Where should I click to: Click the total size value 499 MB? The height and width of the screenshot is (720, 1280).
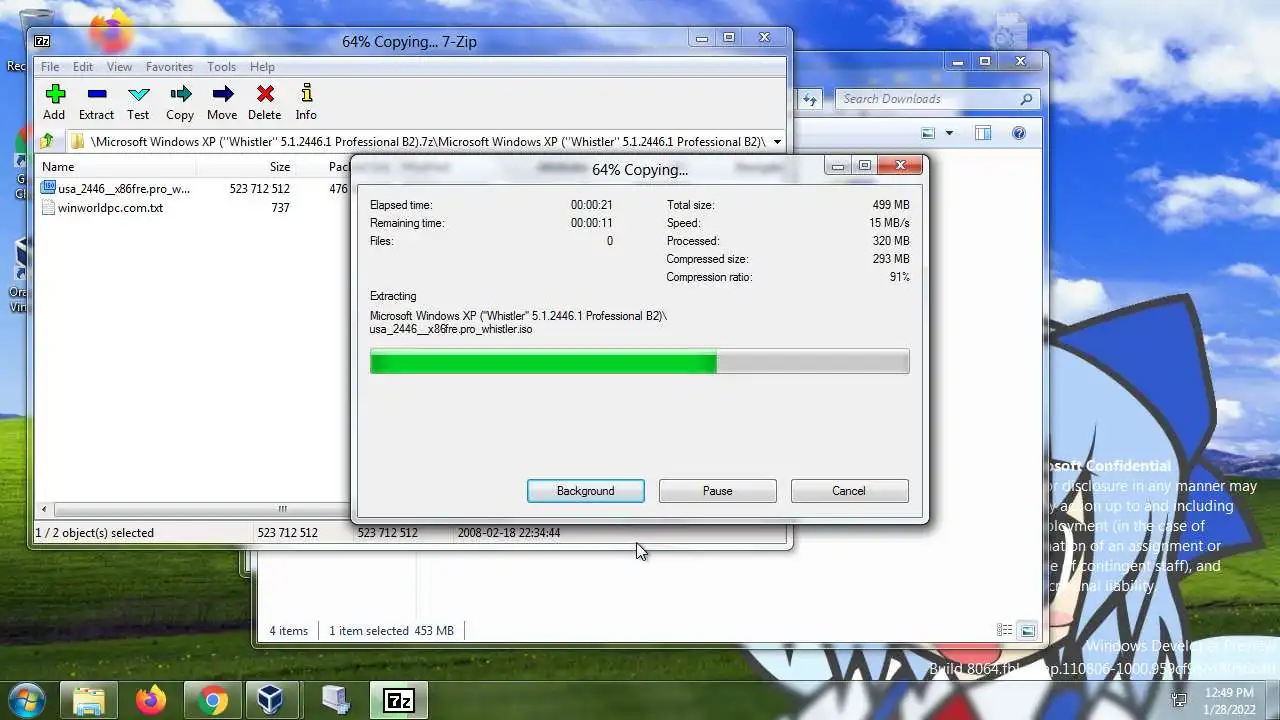point(890,205)
